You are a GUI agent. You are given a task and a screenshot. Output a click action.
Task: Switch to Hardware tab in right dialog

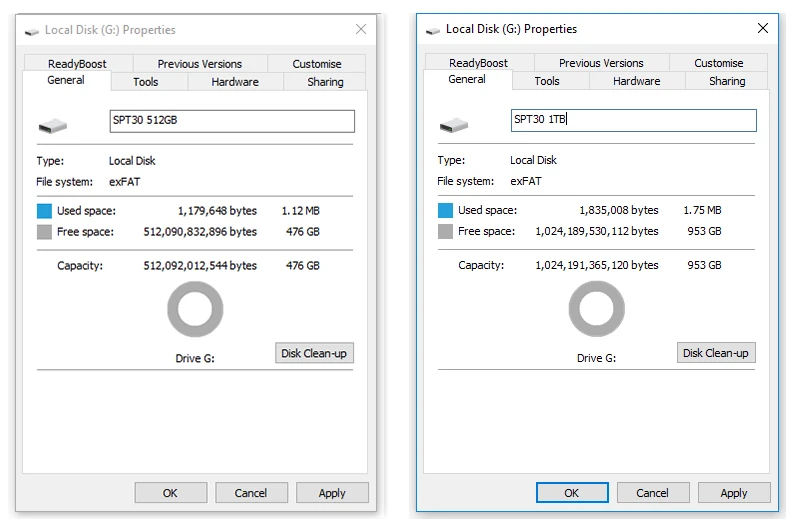[636, 81]
